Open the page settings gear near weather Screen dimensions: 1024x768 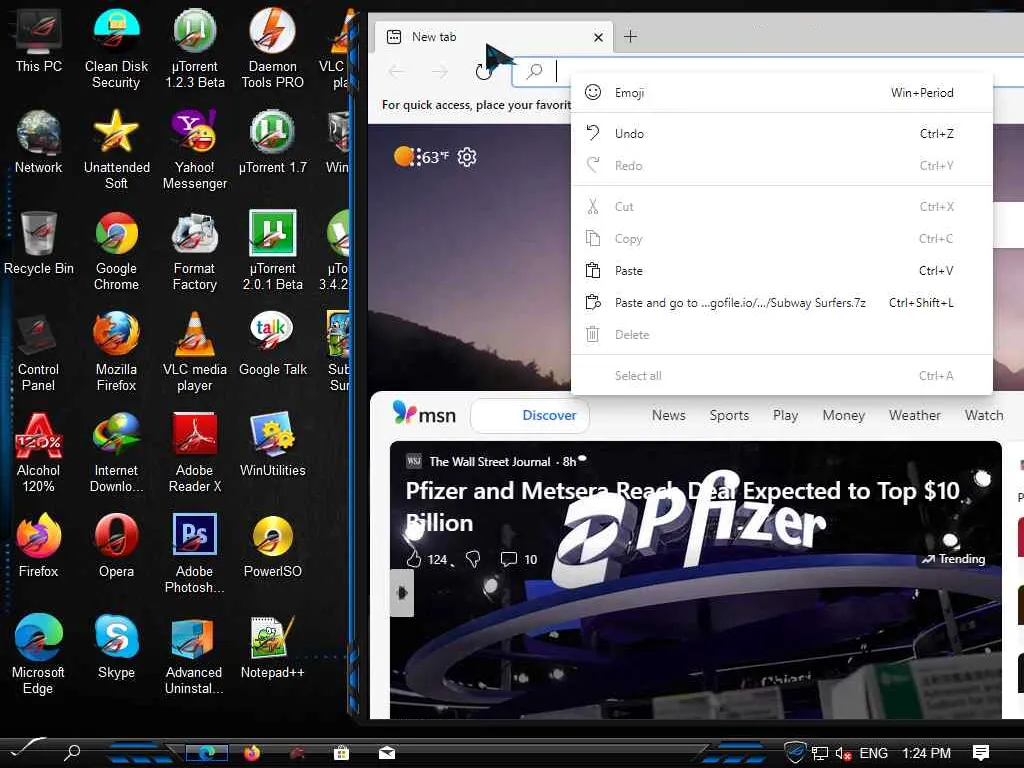tap(467, 157)
